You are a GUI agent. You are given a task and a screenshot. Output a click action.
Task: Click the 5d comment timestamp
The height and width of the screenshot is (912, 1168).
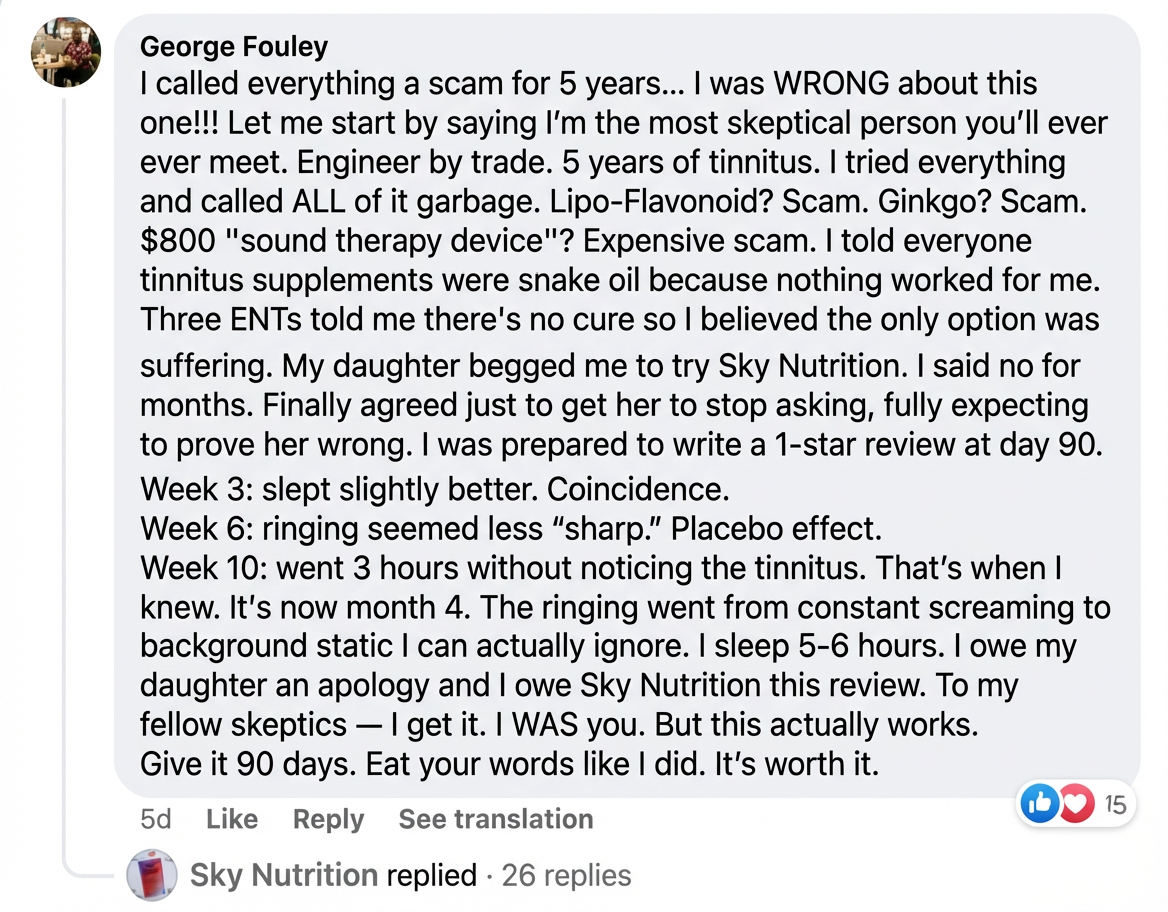click(x=156, y=819)
